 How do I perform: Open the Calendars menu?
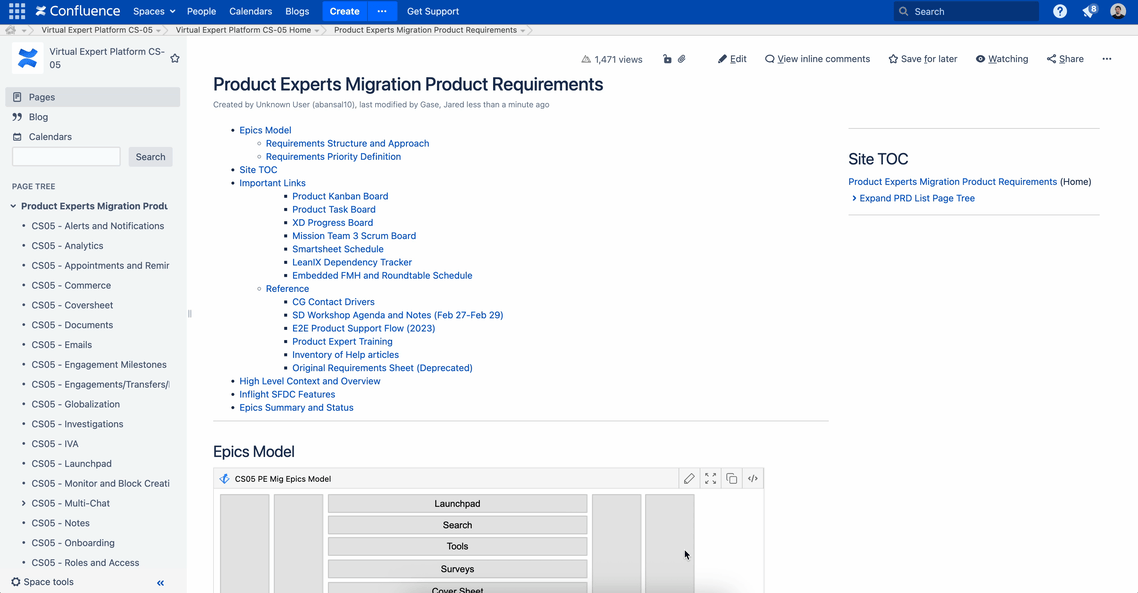coord(250,11)
